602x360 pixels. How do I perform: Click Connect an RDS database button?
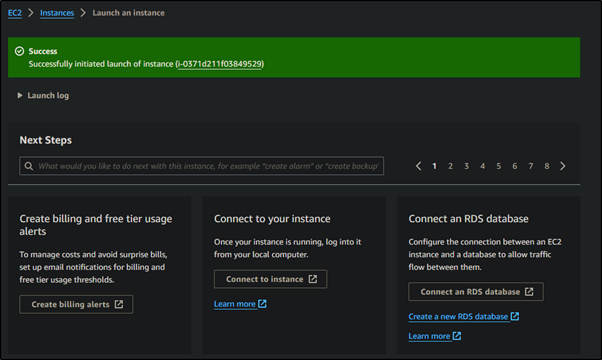pos(476,292)
